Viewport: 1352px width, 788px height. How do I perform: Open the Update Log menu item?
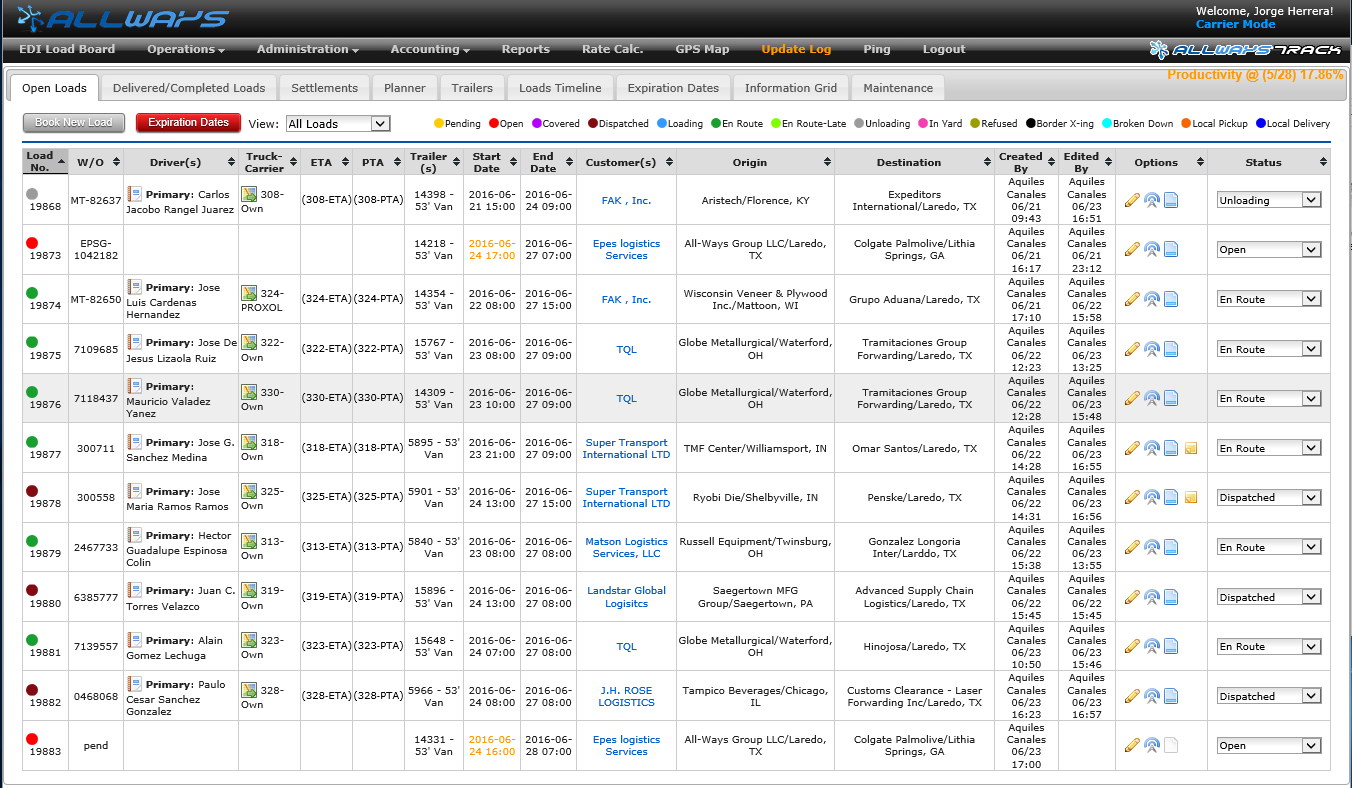point(796,49)
